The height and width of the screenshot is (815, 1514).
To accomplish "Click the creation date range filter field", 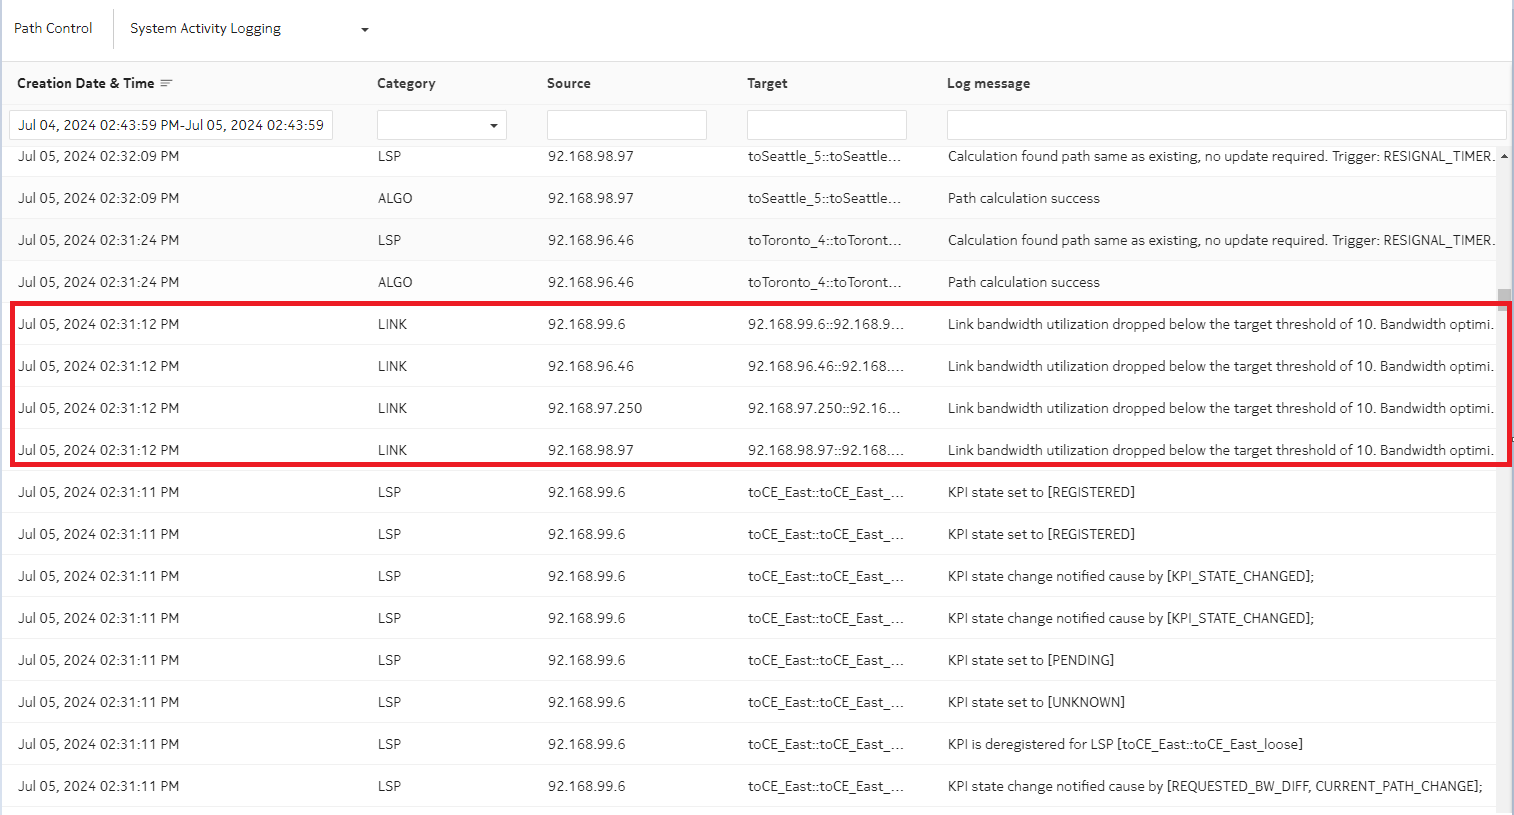I will click(171, 125).
